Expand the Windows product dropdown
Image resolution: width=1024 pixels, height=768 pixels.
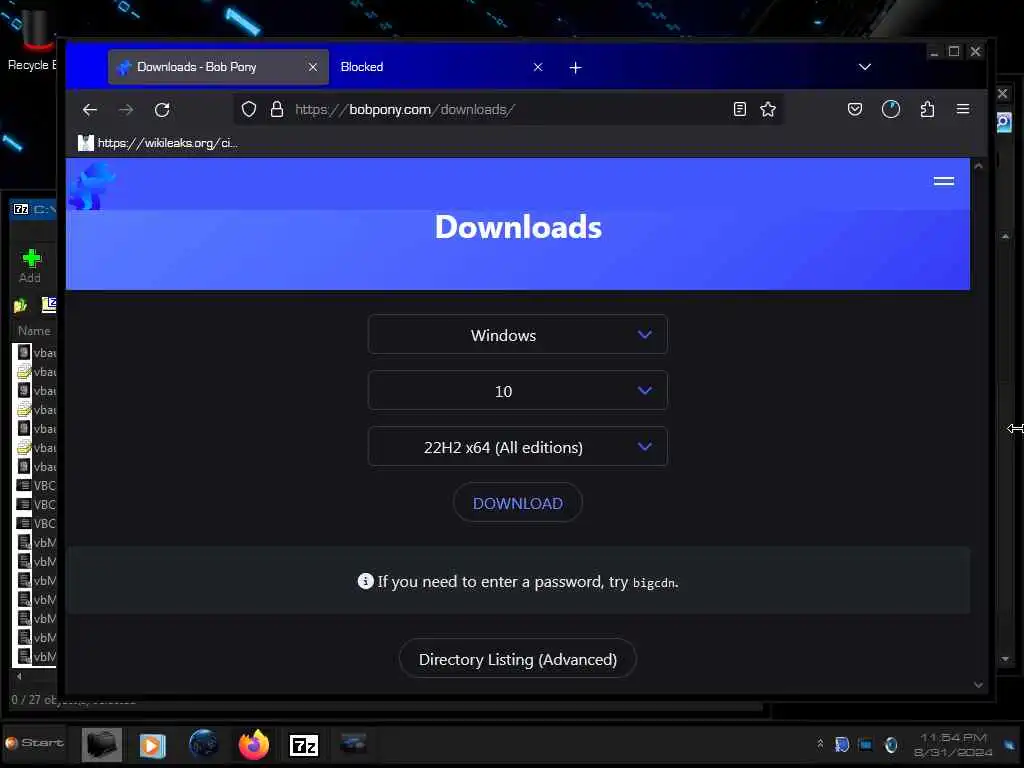(x=517, y=335)
